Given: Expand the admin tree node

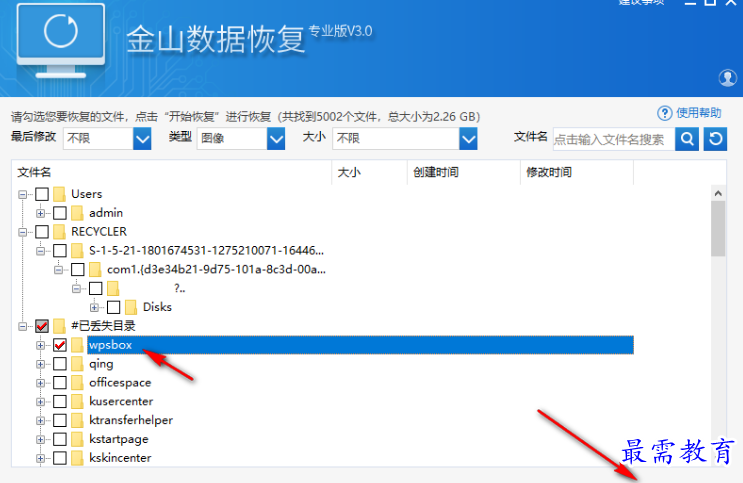Looking at the screenshot, I should (x=40, y=213).
